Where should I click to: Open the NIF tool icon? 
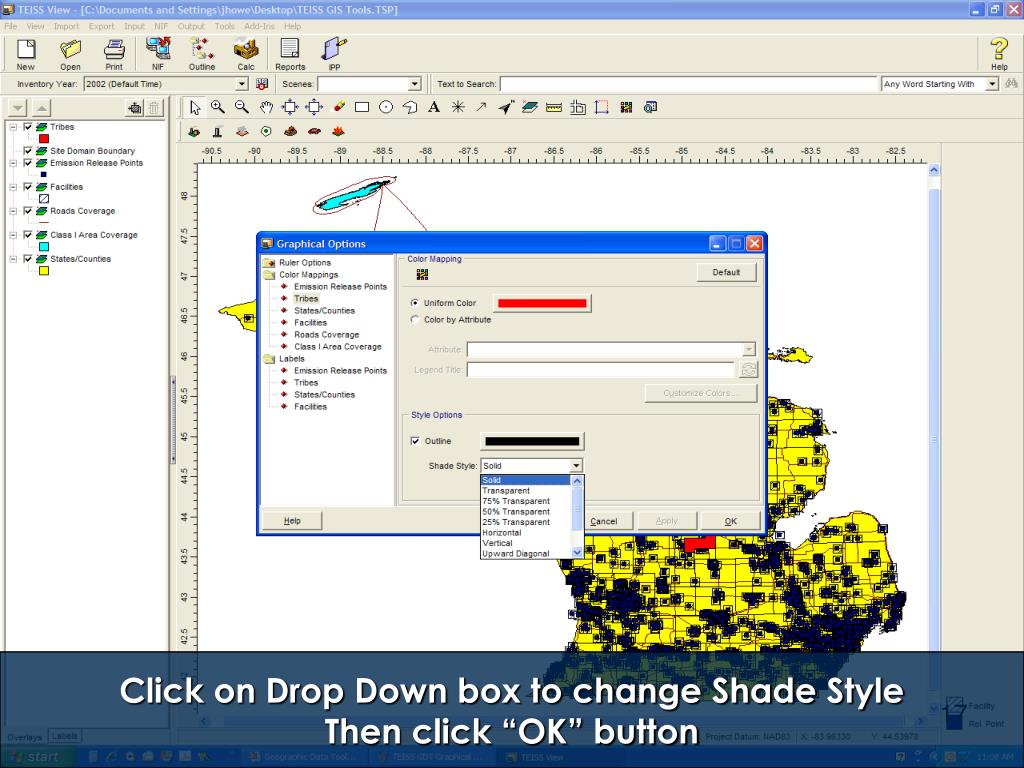pyautogui.click(x=158, y=54)
